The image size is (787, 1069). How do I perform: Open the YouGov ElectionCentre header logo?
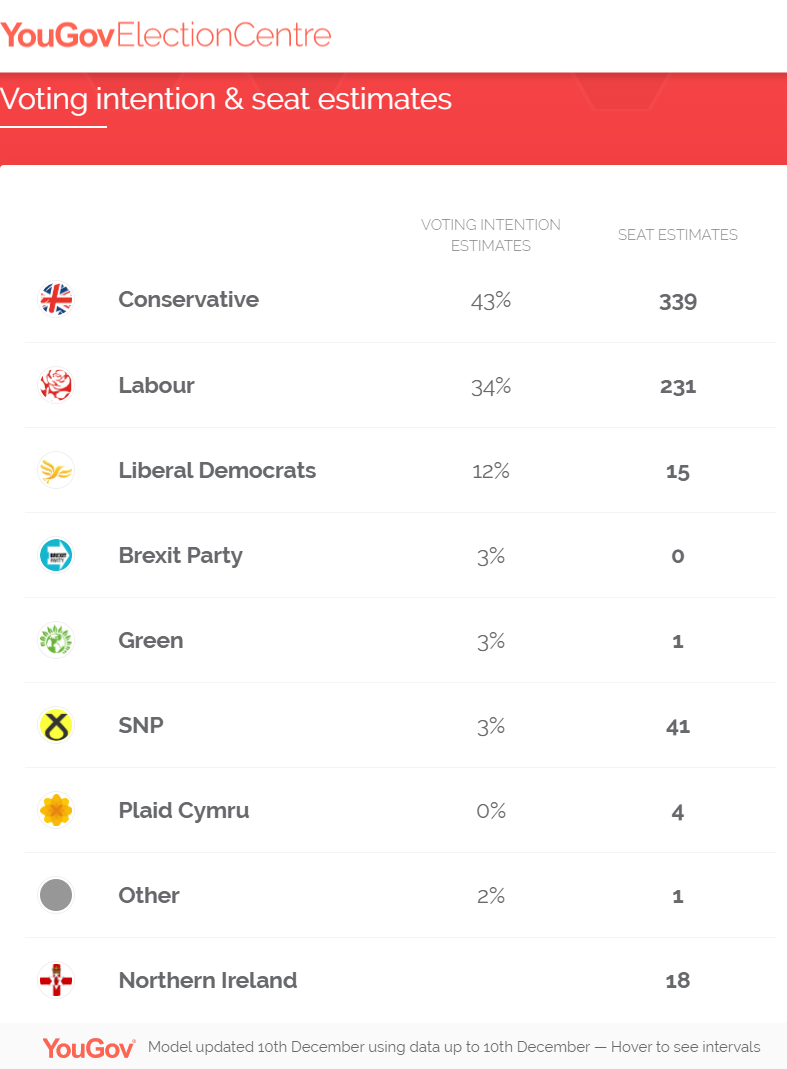coord(166,36)
